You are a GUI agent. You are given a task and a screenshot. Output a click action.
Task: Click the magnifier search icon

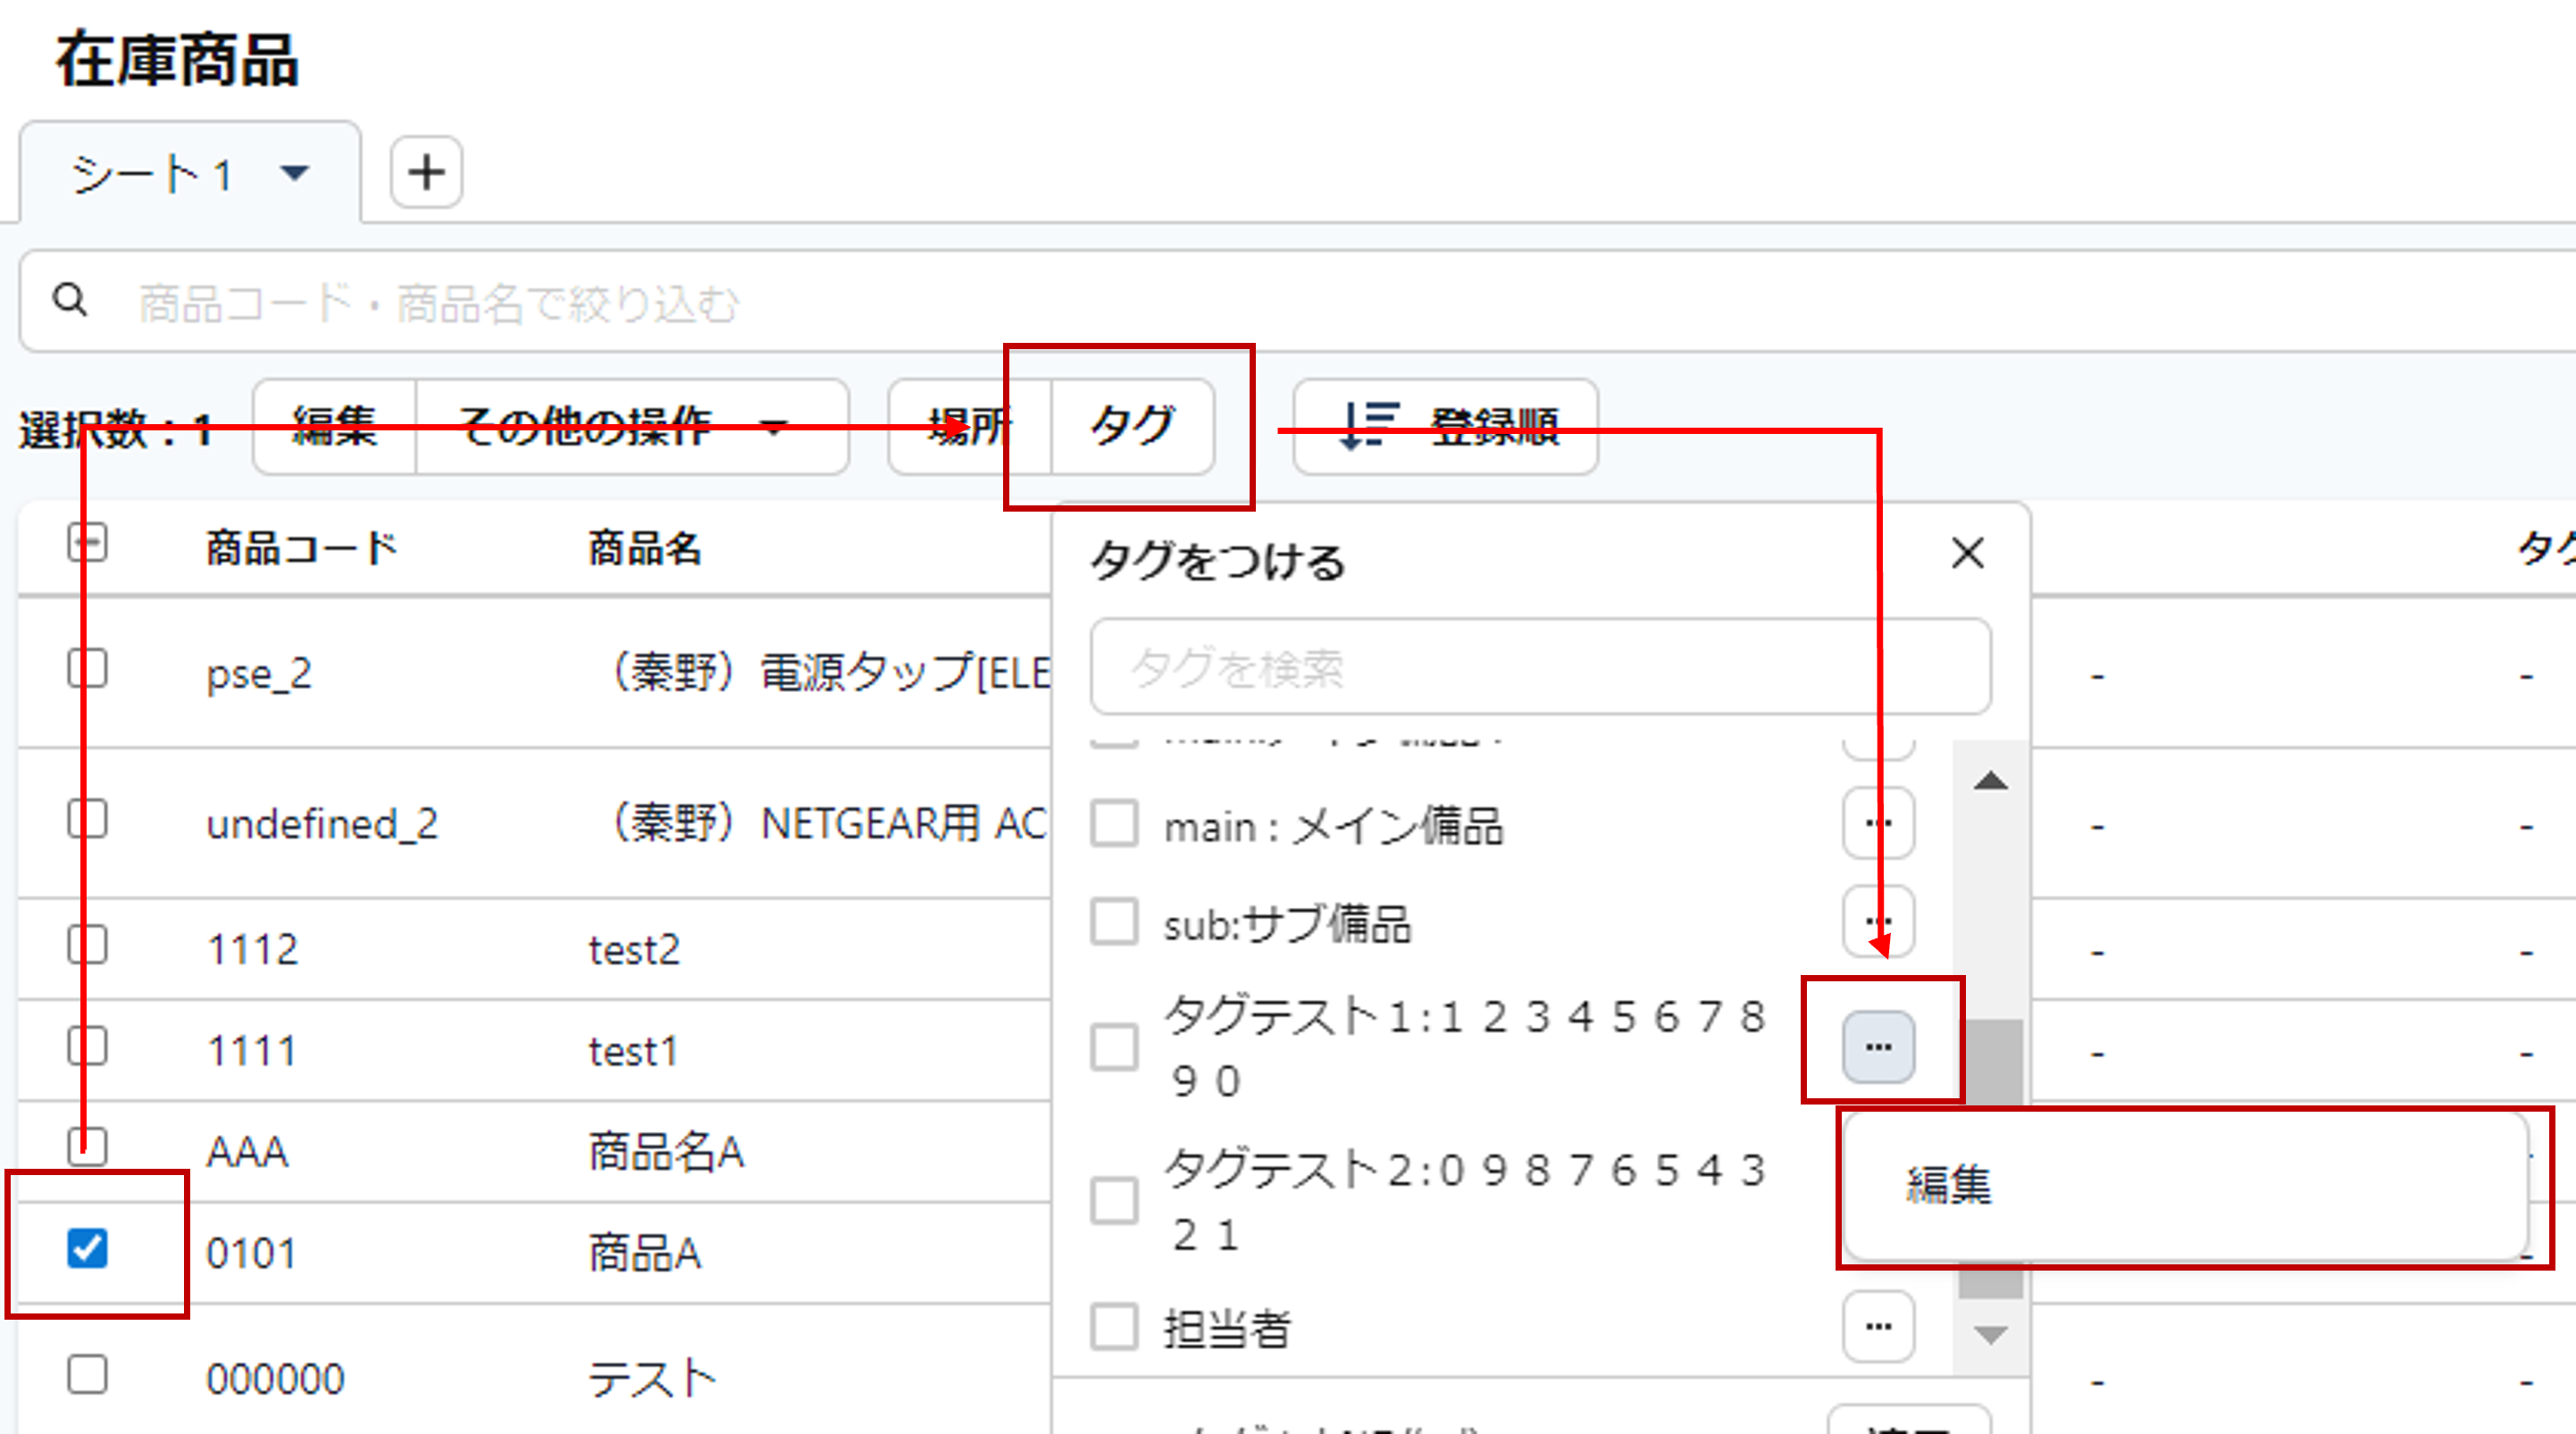(70, 299)
